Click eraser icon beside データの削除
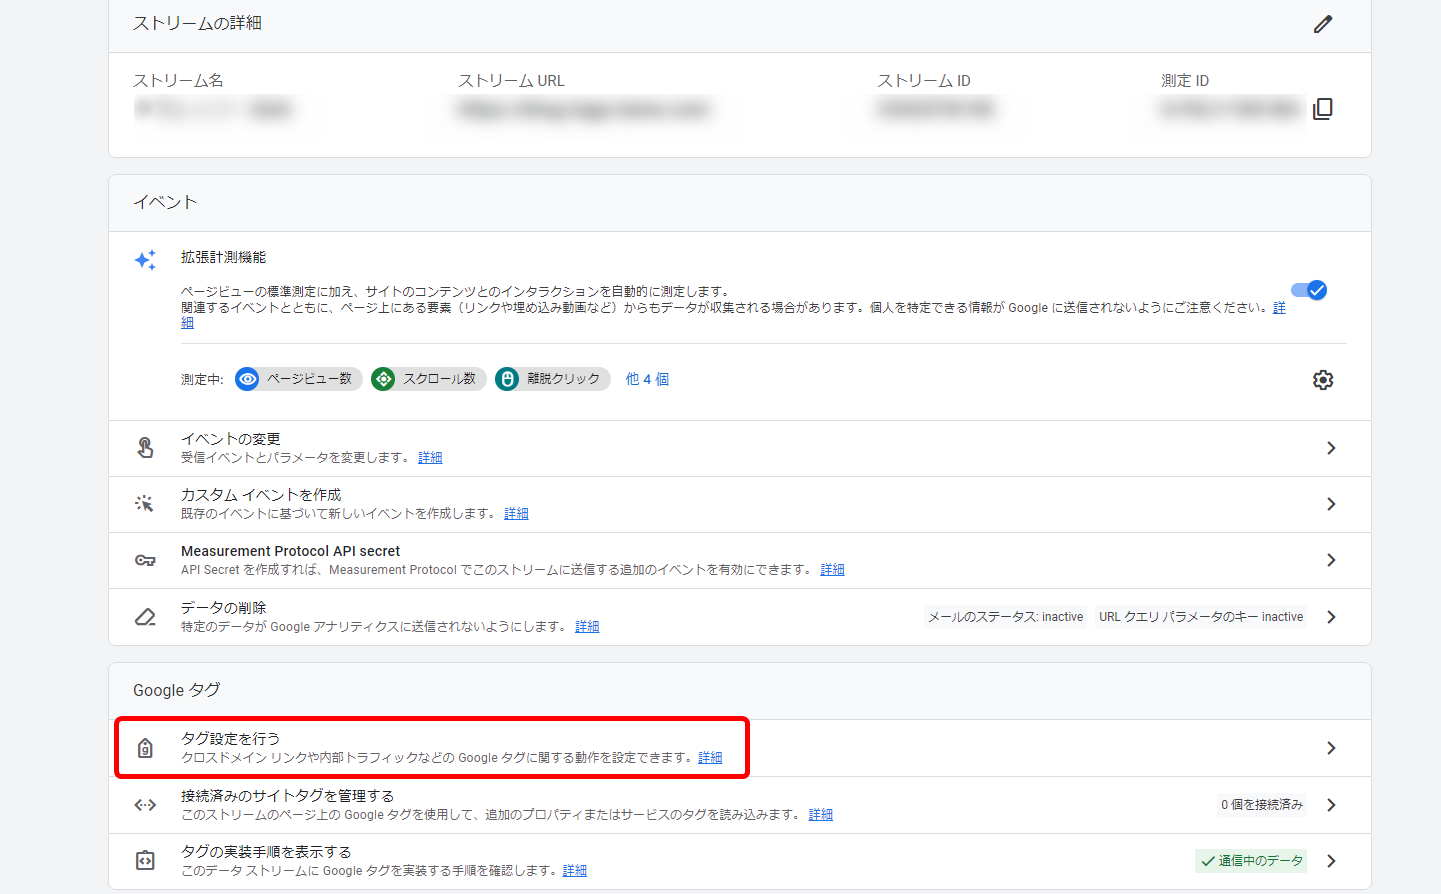This screenshot has width=1441, height=894. [x=145, y=617]
